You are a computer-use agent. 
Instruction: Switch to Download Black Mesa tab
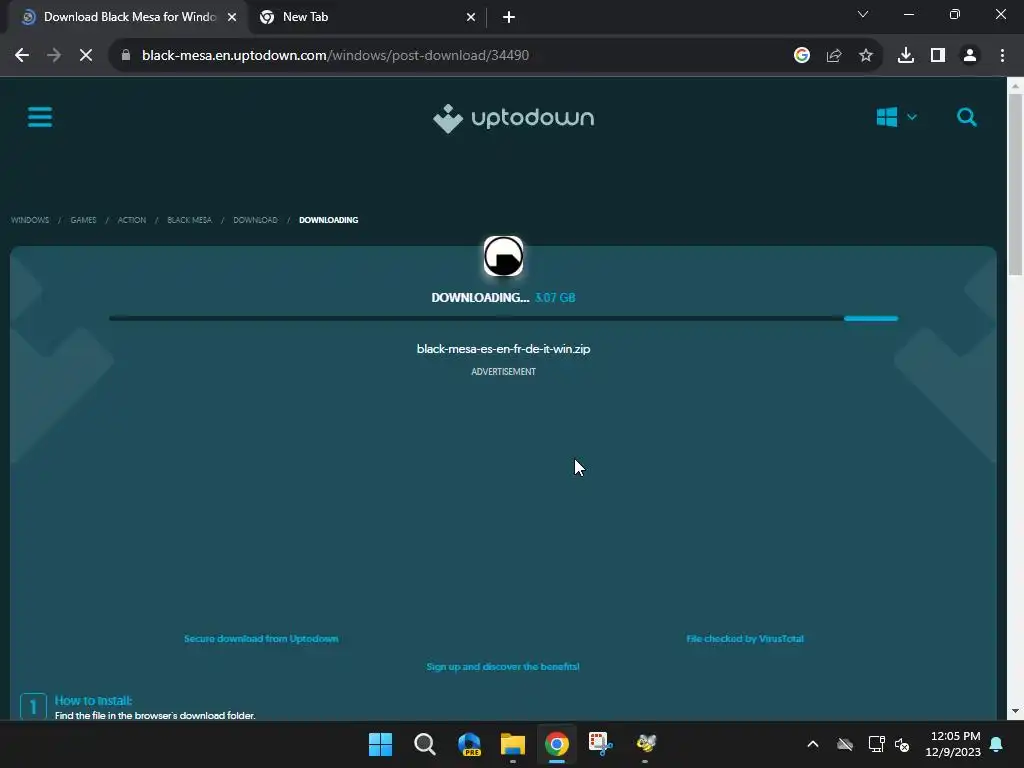pyautogui.click(x=127, y=17)
